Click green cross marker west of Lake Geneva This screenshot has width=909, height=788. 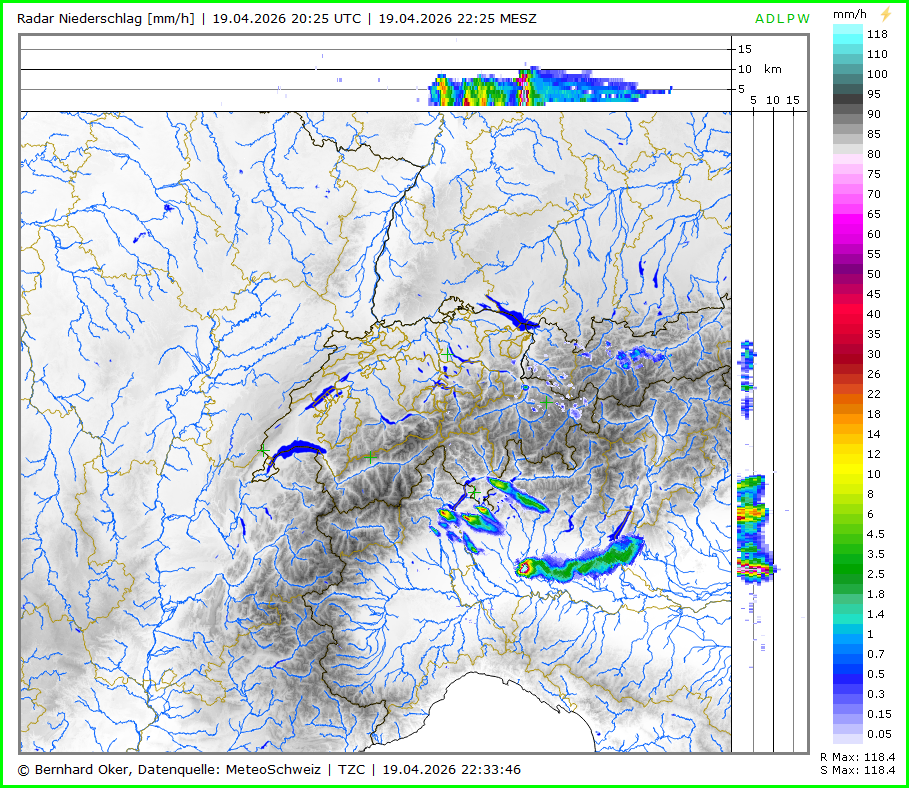[x=263, y=452]
